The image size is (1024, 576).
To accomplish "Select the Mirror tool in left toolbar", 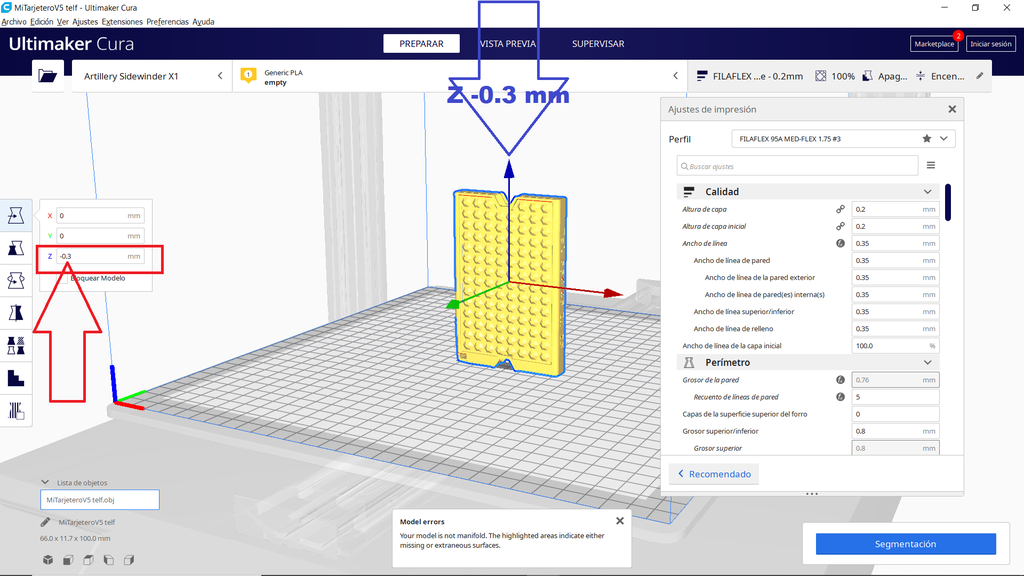I will click(x=16, y=313).
